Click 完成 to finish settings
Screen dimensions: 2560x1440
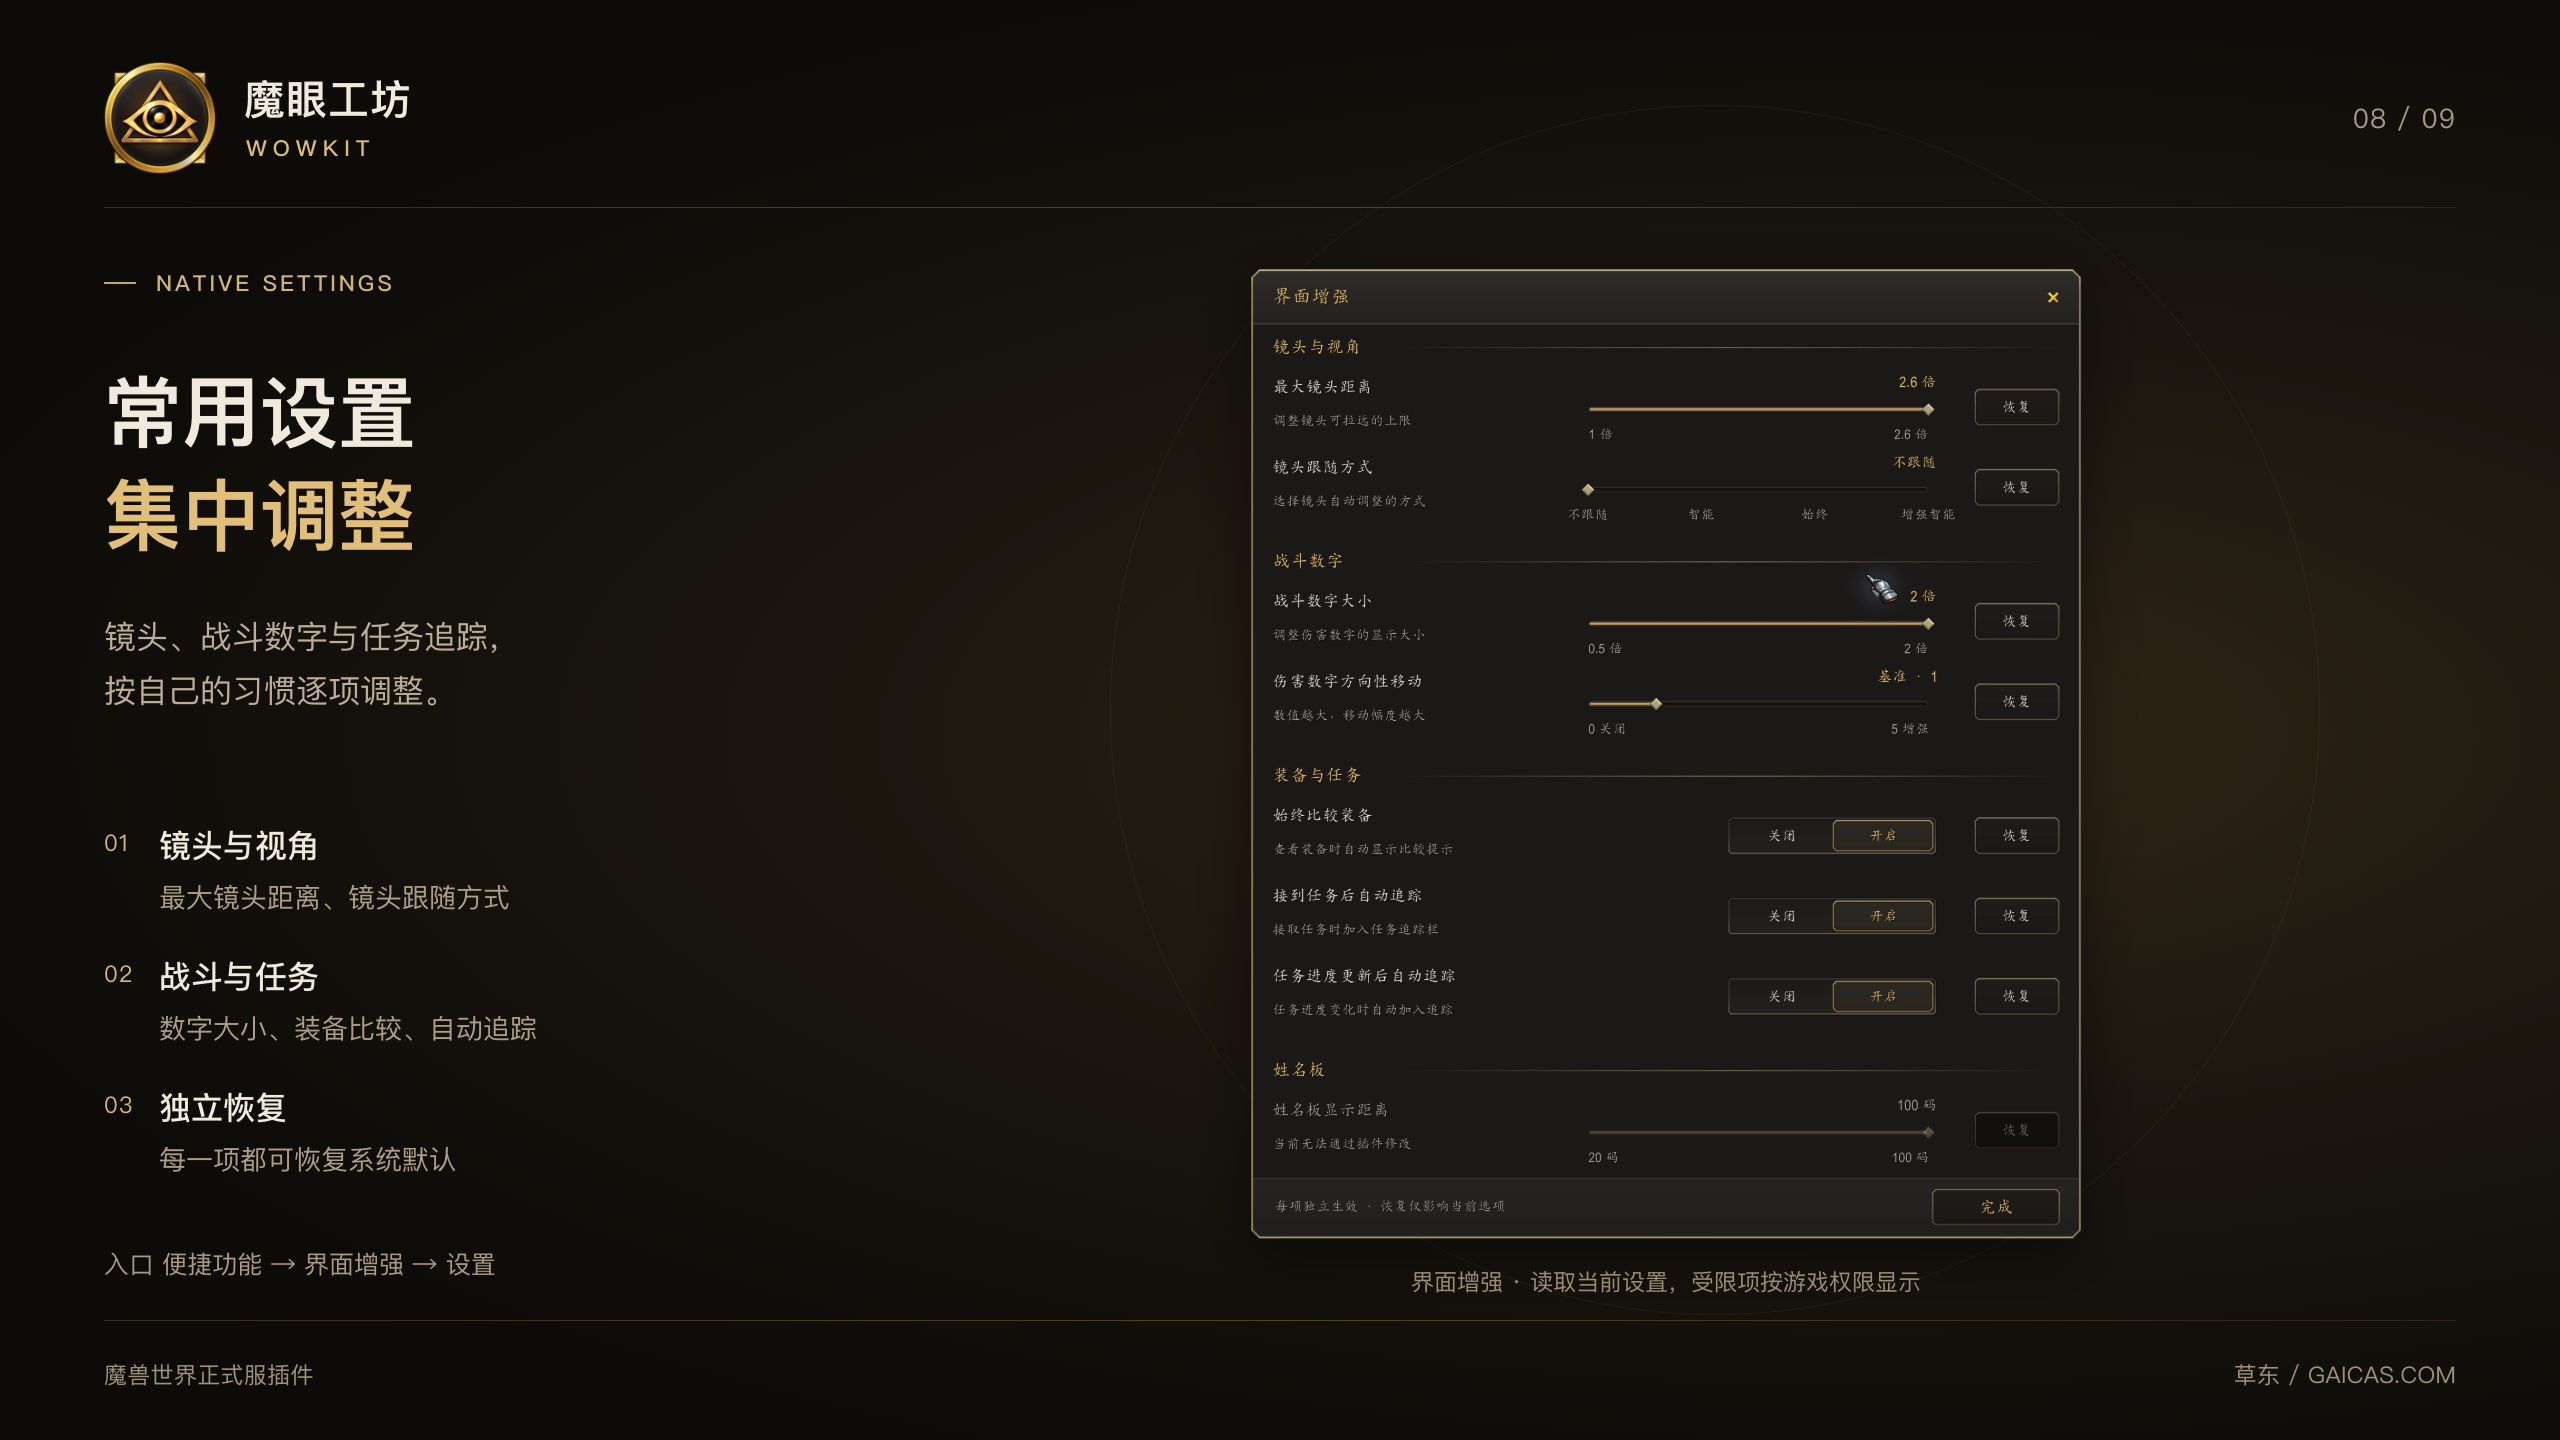(1995, 1206)
